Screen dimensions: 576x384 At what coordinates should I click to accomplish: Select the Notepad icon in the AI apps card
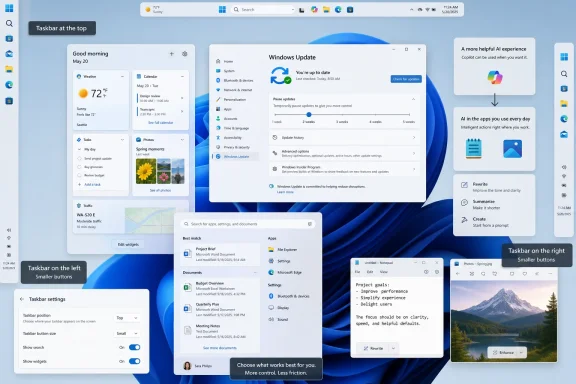pos(474,148)
